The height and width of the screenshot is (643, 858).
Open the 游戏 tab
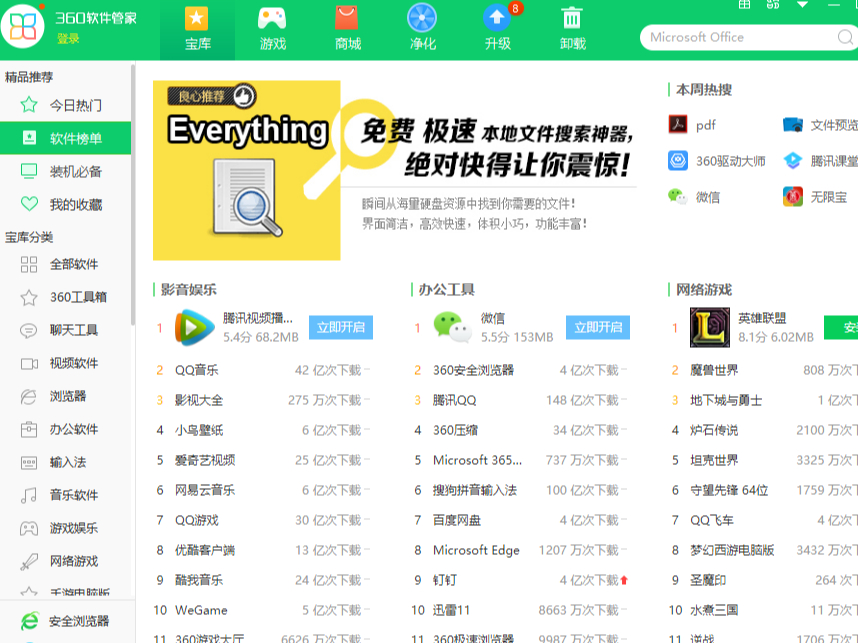click(273, 30)
